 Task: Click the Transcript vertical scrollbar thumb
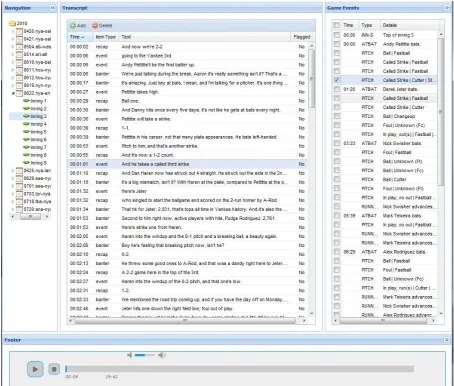(312, 79)
